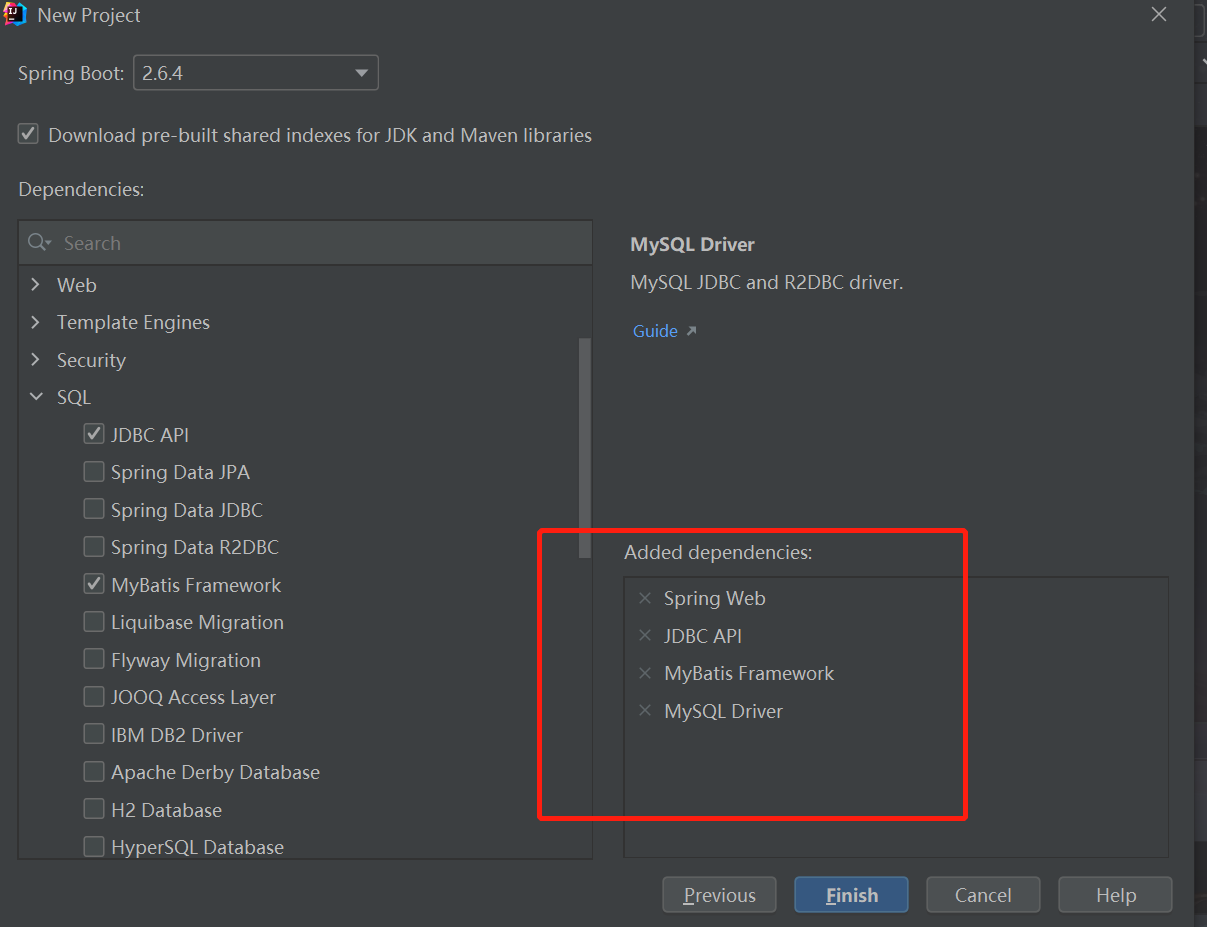The width and height of the screenshot is (1207, 927).
Task: Click the Previous button
Action: (719, 895)
